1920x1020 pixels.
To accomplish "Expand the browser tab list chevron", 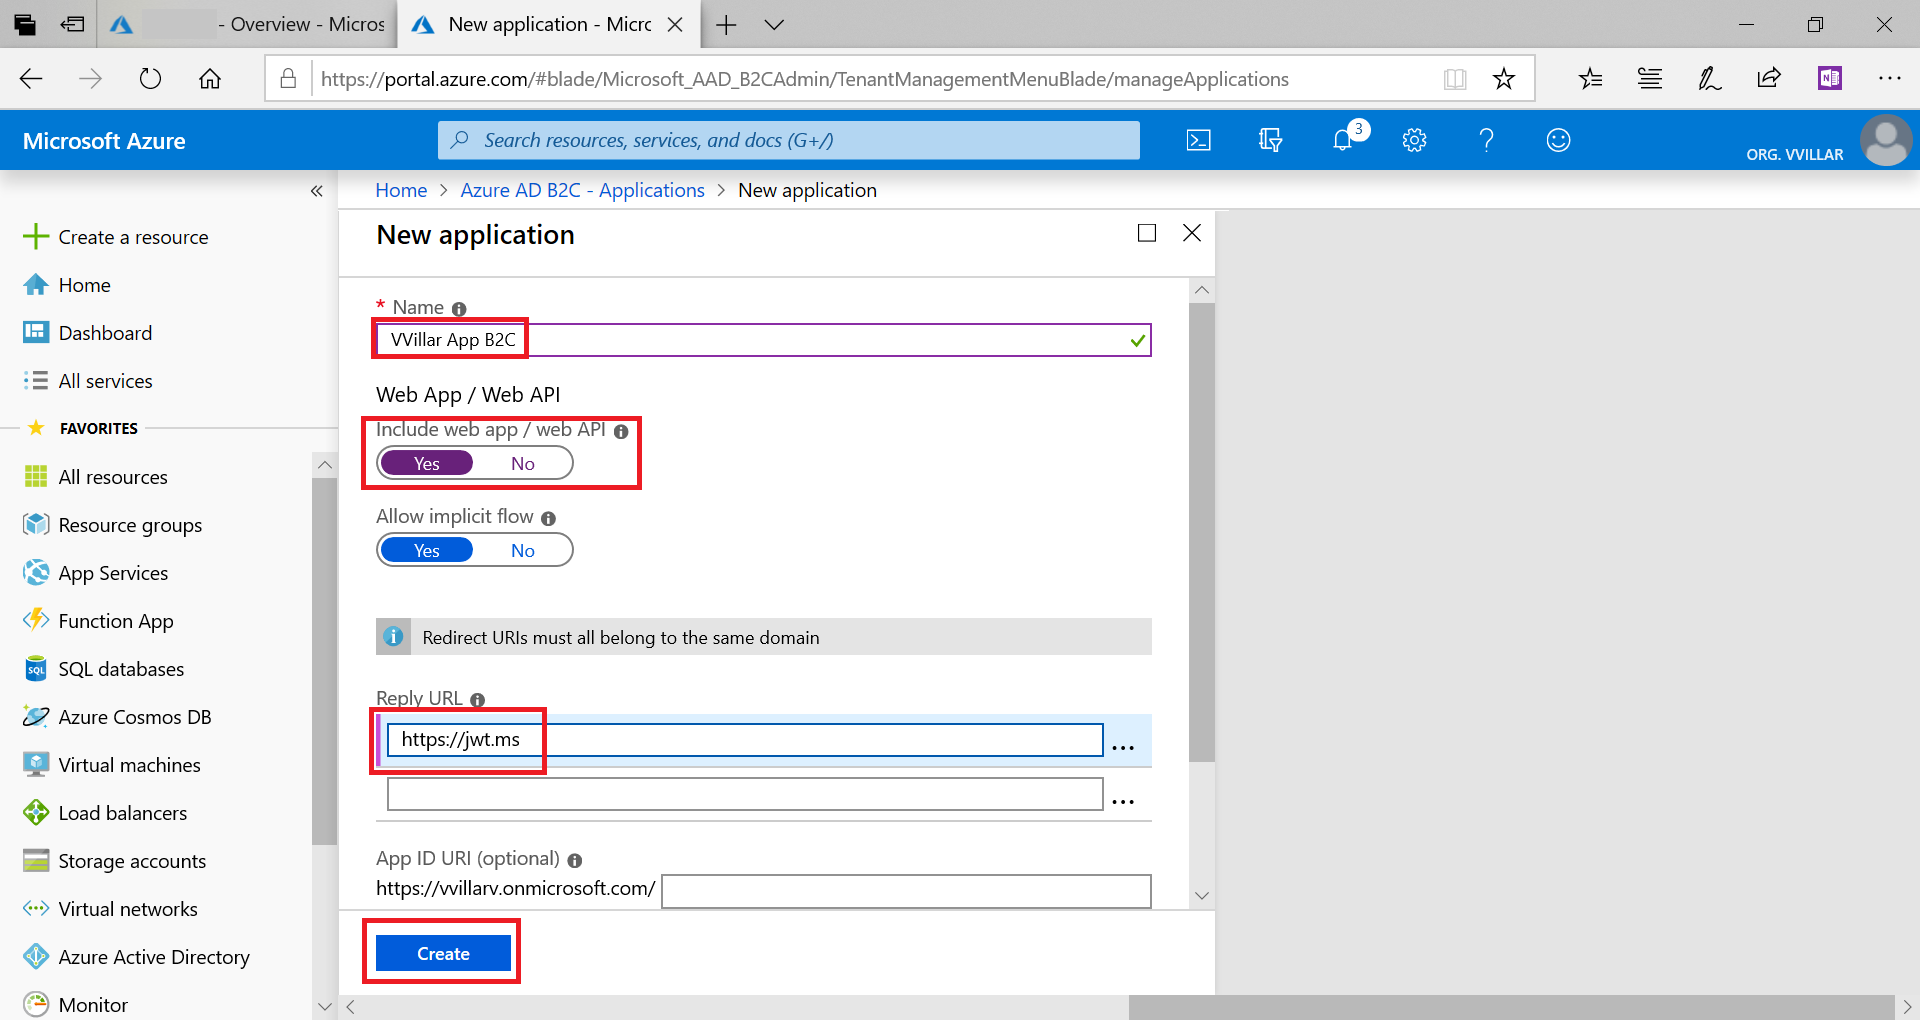I will pyautogui.click(x=775, y=24).
